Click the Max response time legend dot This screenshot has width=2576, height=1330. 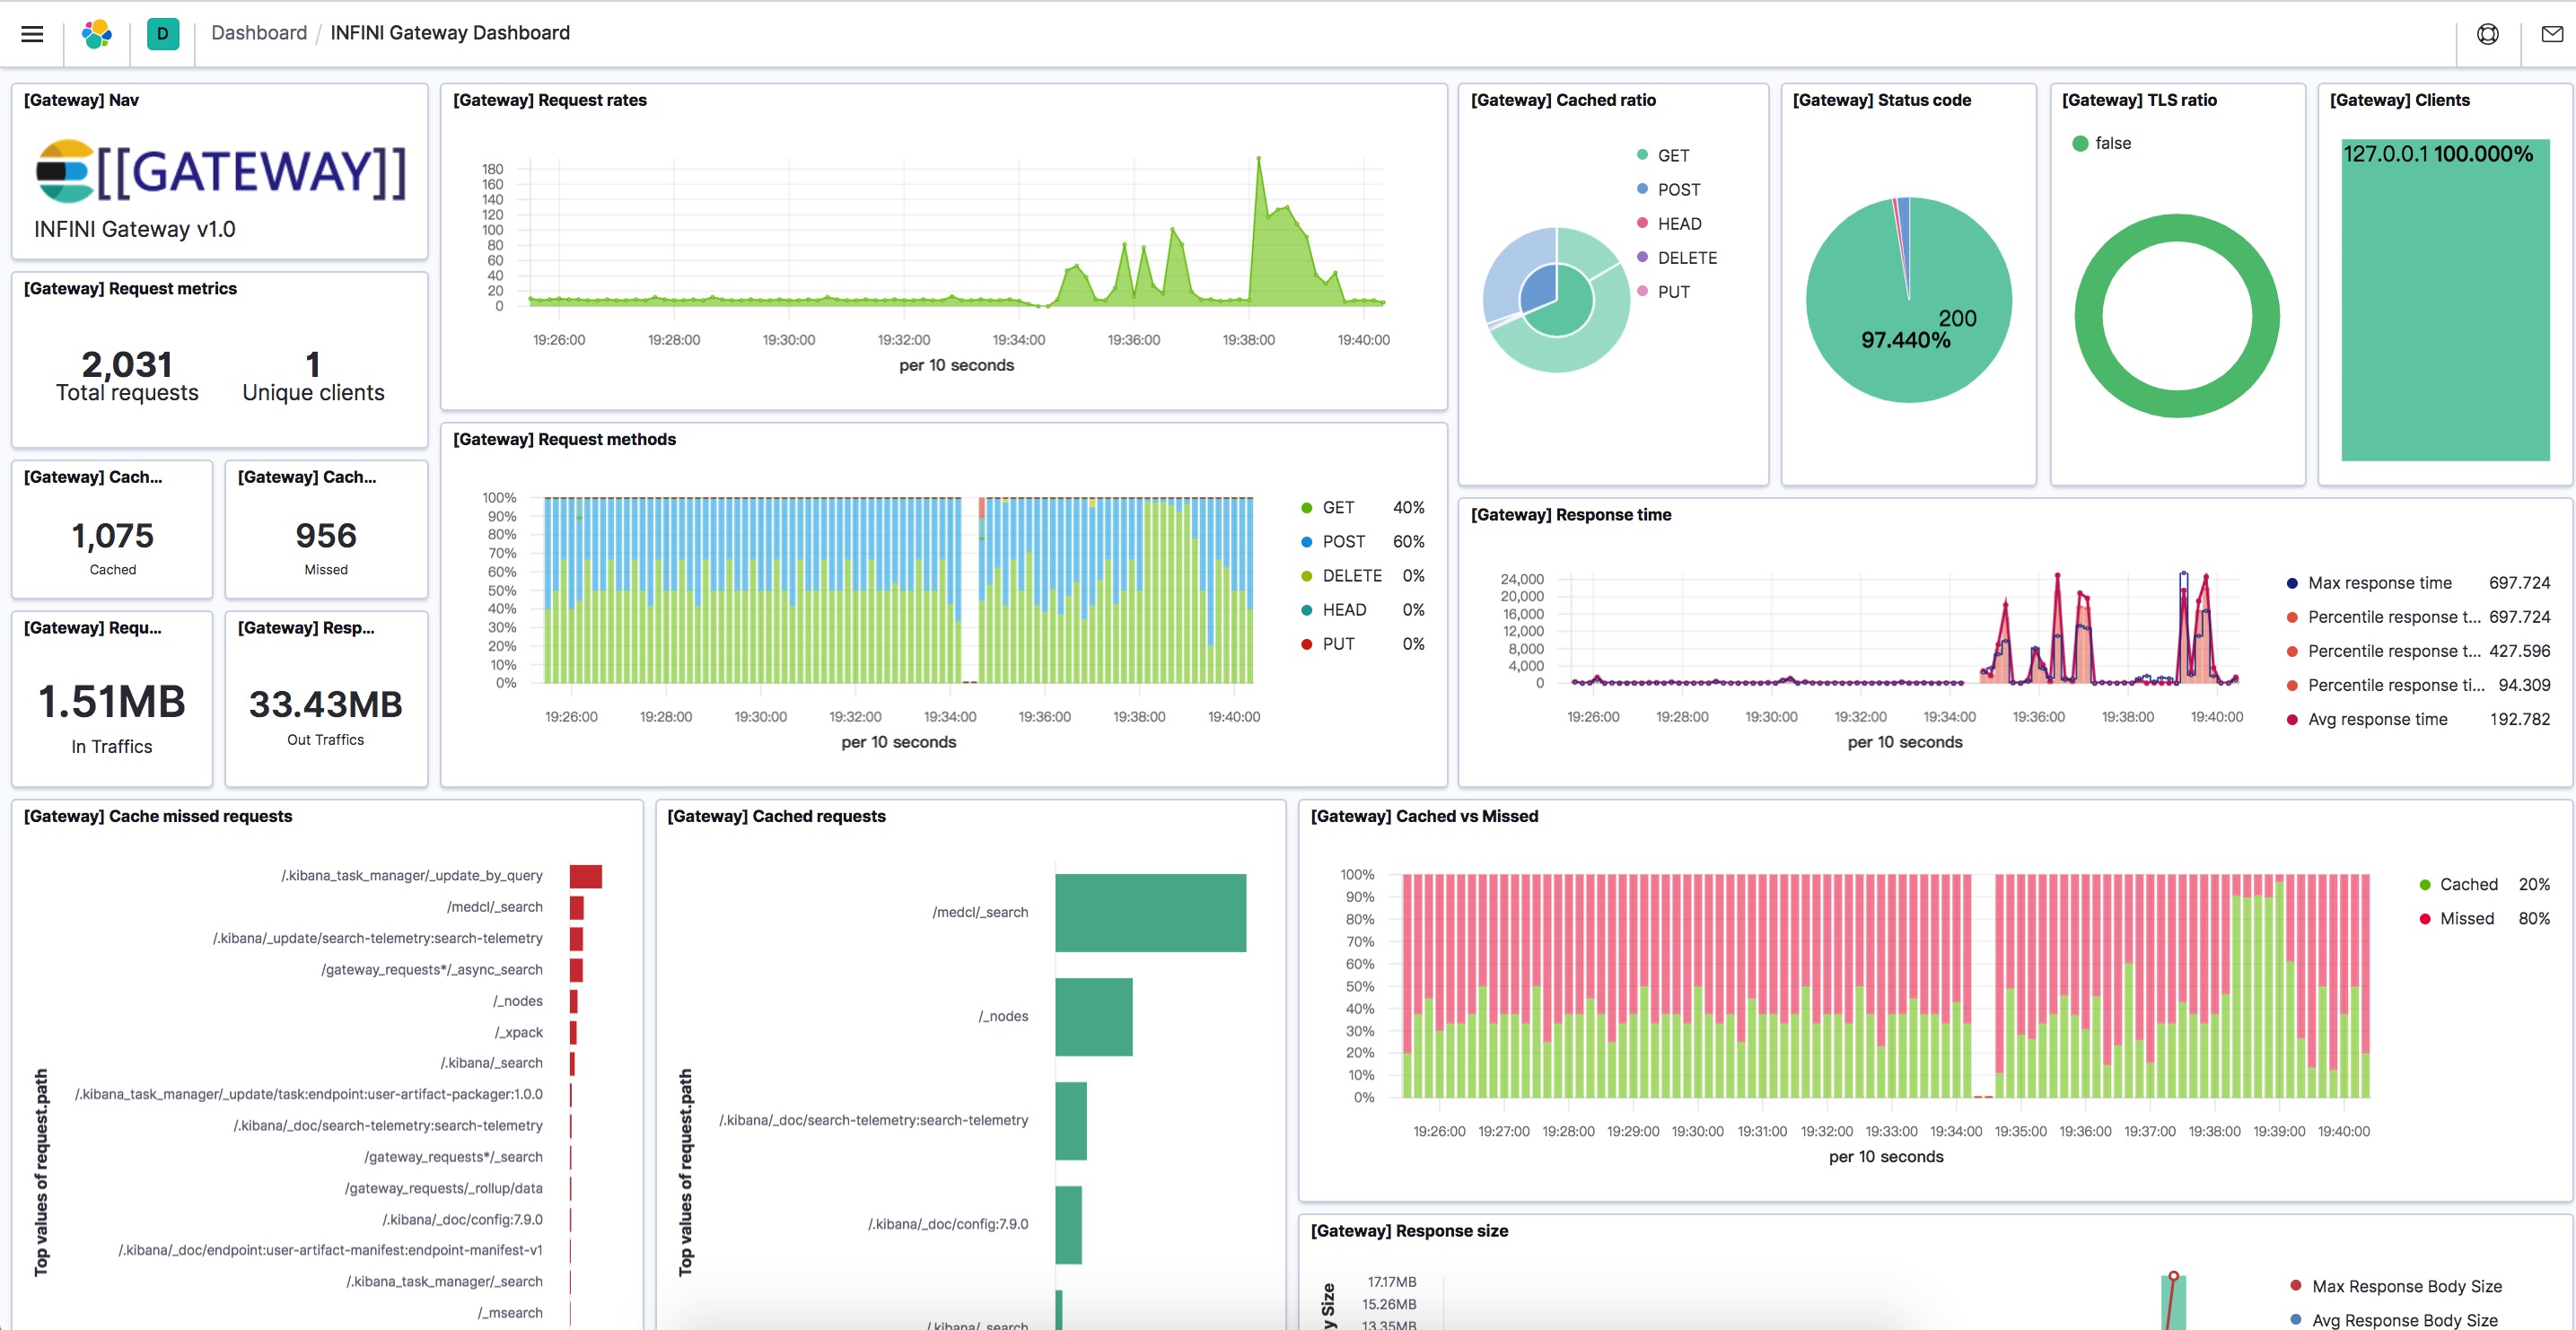pyautogui.click(x=2292, y=584)
